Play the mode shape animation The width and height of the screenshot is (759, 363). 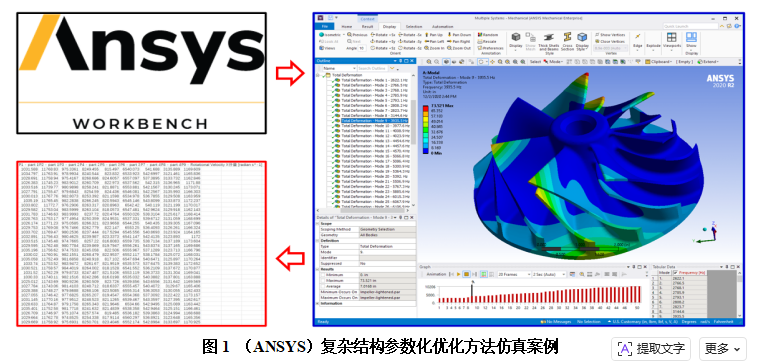[x=458, y=274]
